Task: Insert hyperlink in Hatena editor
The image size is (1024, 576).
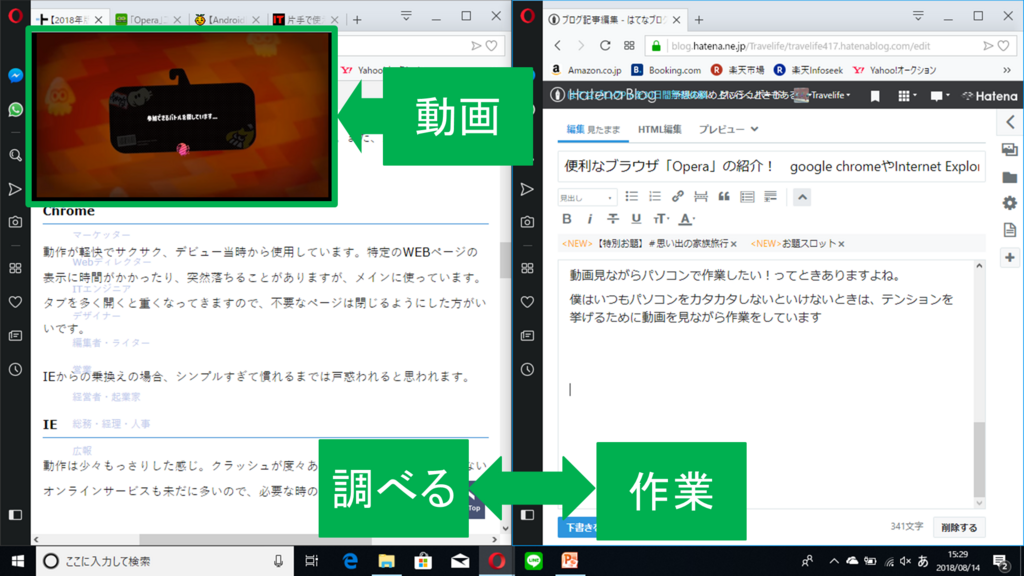Action: [x=678, y=197]
